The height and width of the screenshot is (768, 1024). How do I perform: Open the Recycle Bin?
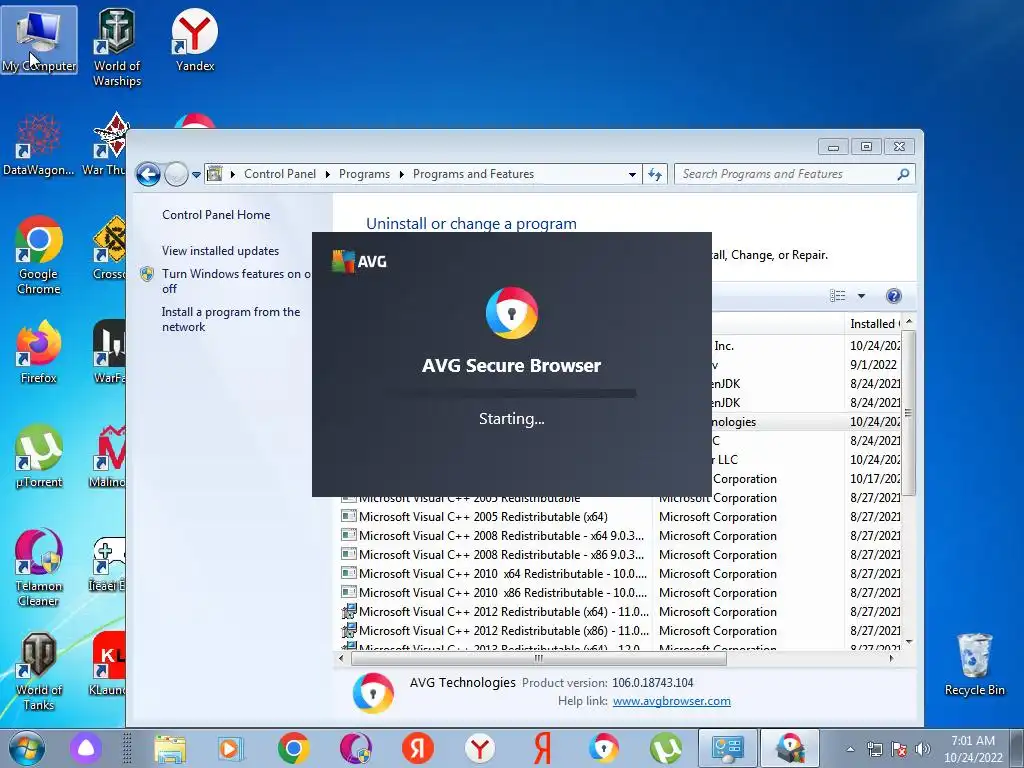click(x=974, y=665)
